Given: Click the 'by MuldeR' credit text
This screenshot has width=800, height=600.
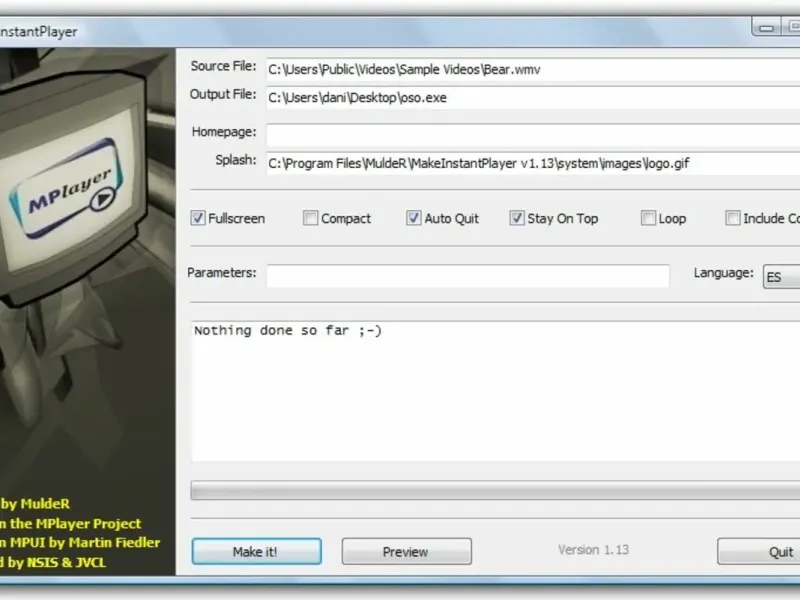Looking at the screenshot, I should coord(35,504).
